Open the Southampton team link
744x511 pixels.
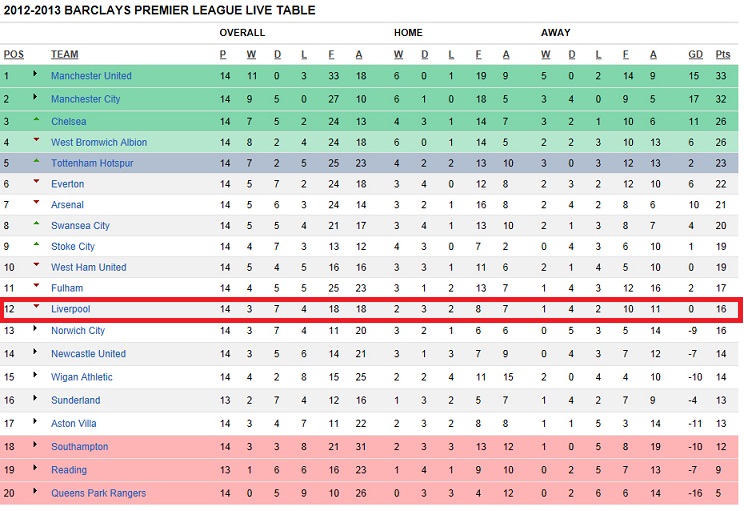[80, 446]
